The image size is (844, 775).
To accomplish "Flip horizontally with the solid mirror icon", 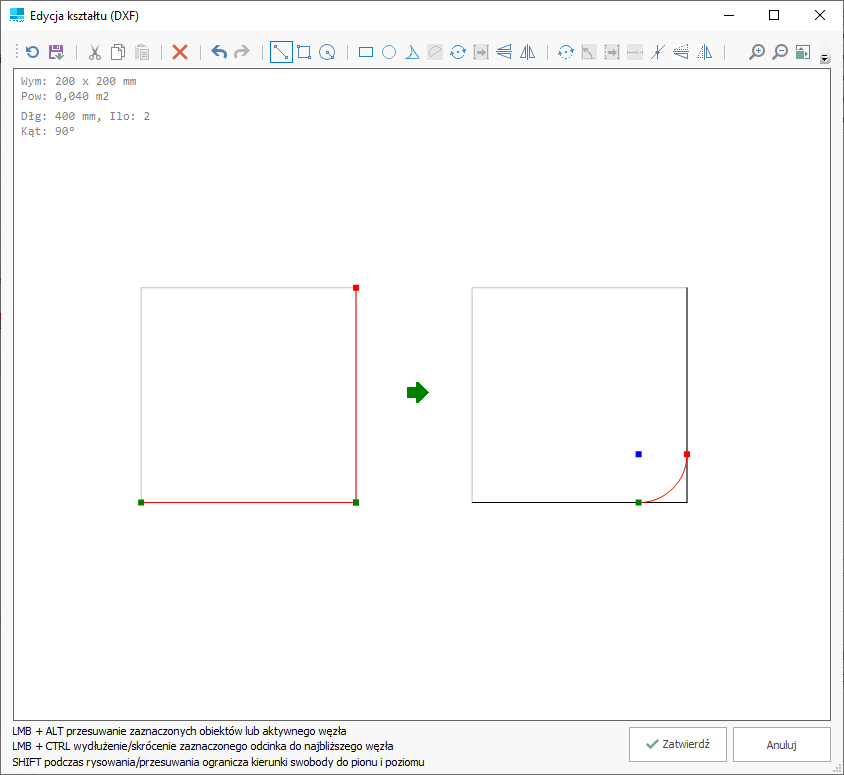I will coord(528,52).
